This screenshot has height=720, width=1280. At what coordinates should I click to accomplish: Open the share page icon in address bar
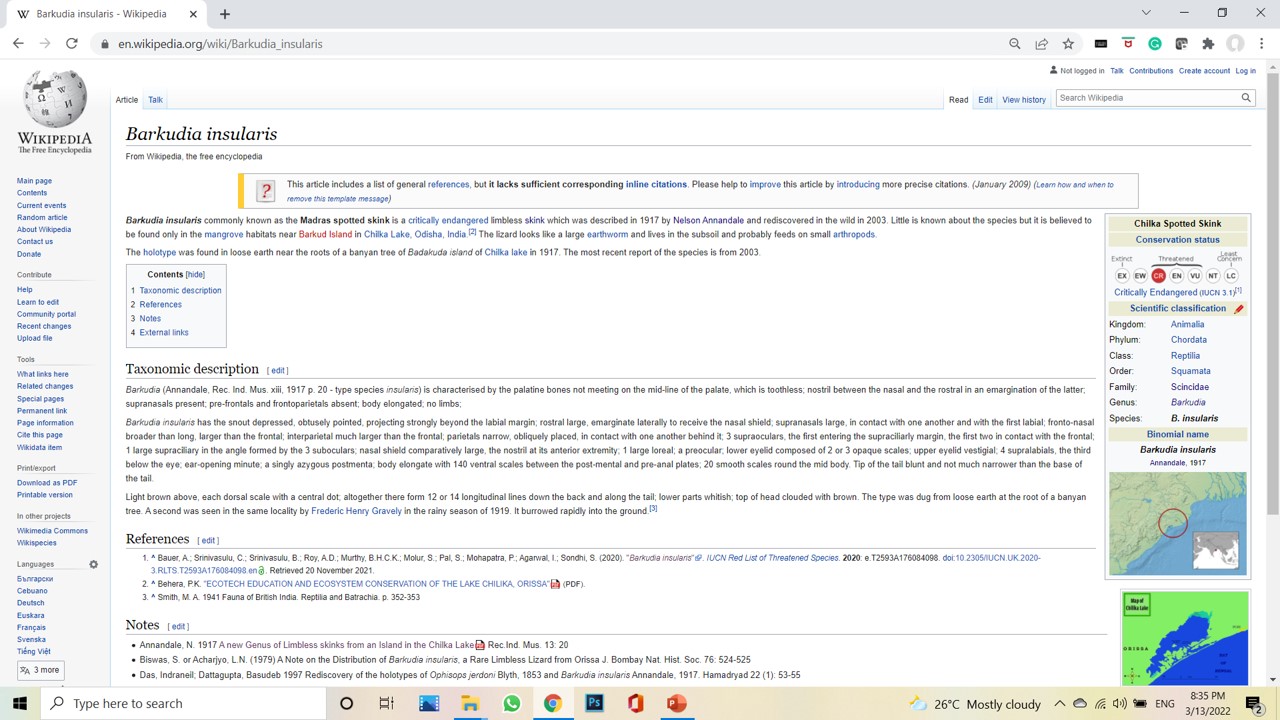click(x=1041, y=44)
